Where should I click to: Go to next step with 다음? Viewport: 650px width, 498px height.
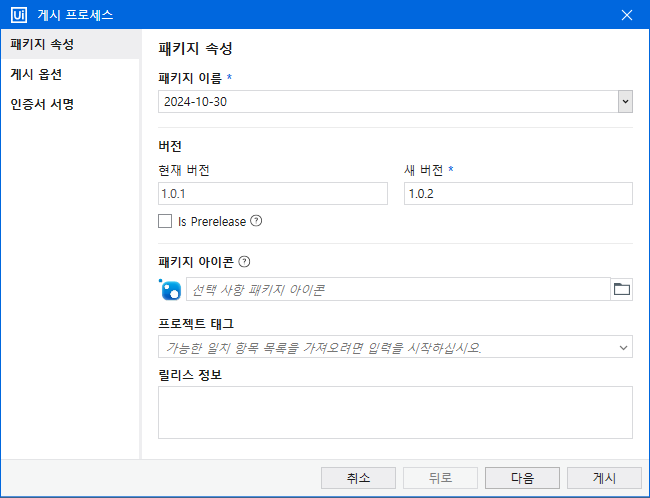tap(522, 478)
